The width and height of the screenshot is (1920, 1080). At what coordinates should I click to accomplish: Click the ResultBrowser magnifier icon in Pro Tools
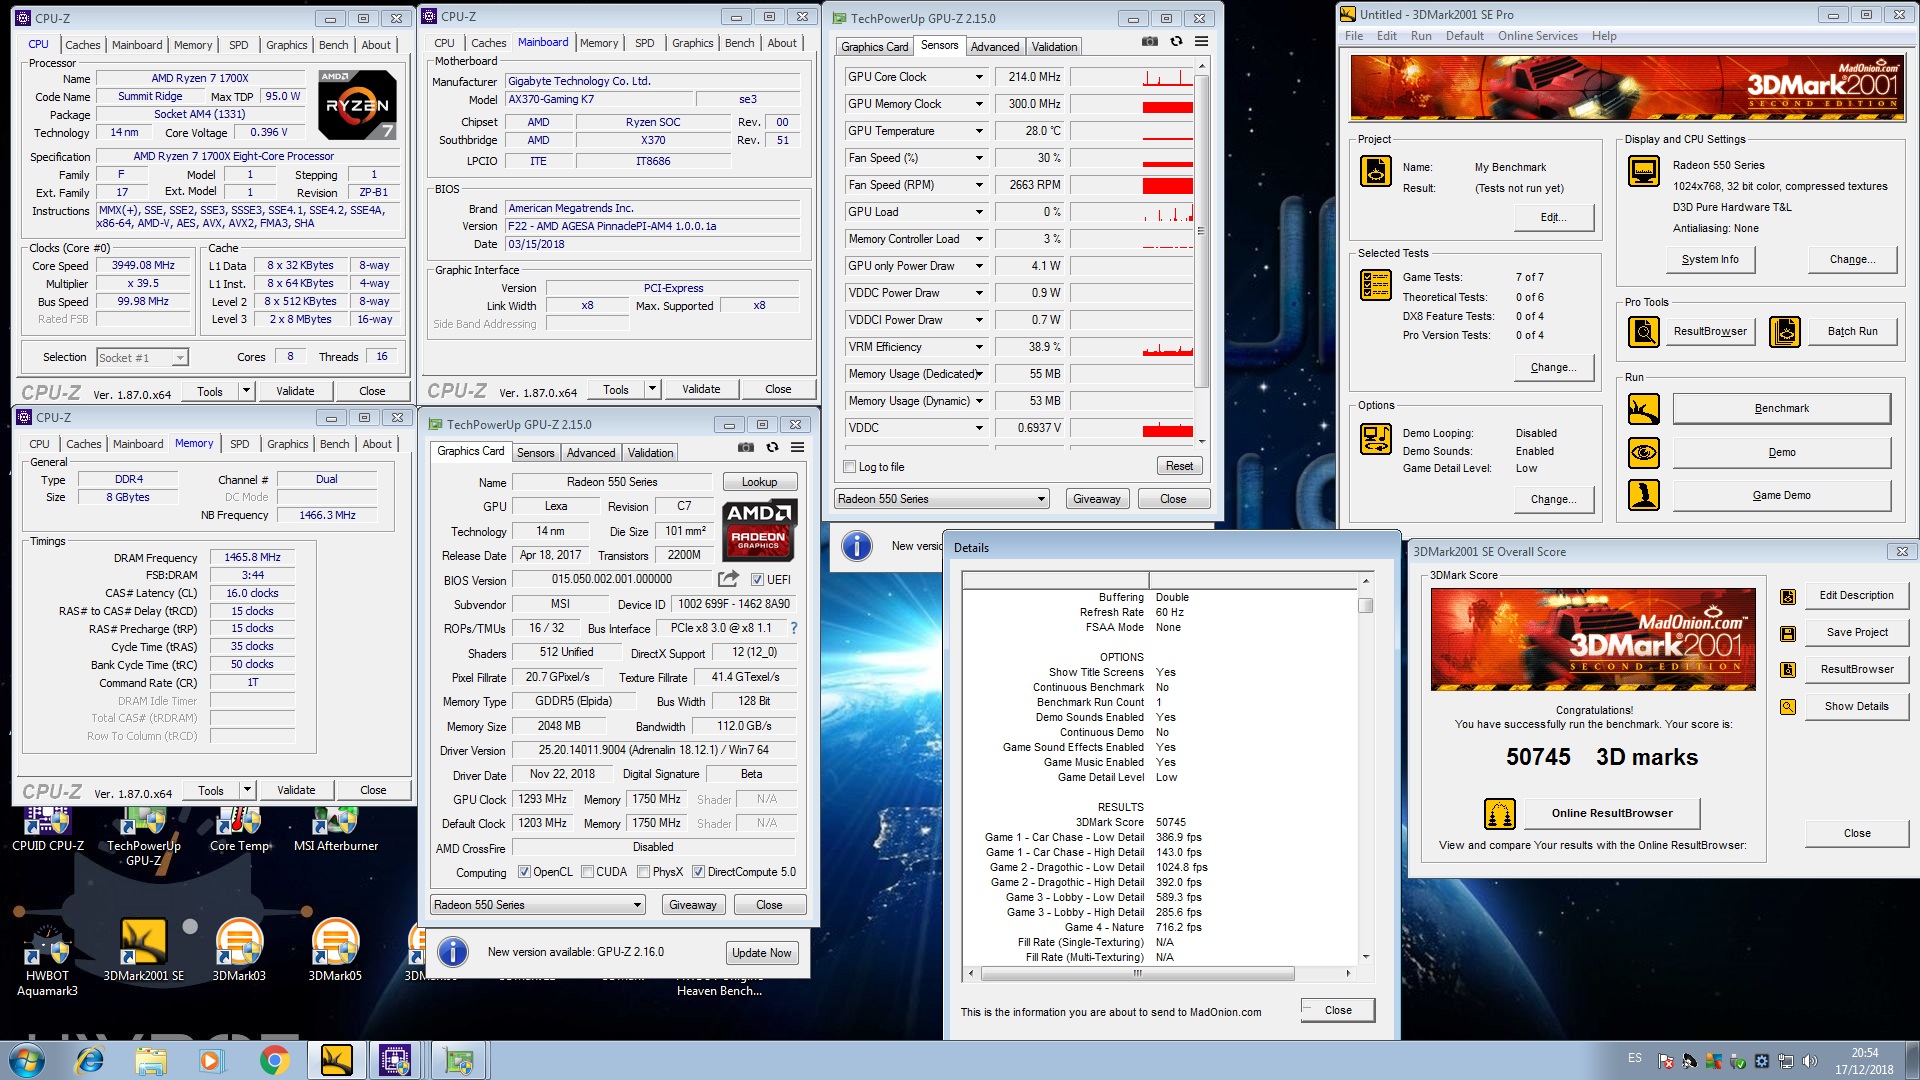(1644, 331)
